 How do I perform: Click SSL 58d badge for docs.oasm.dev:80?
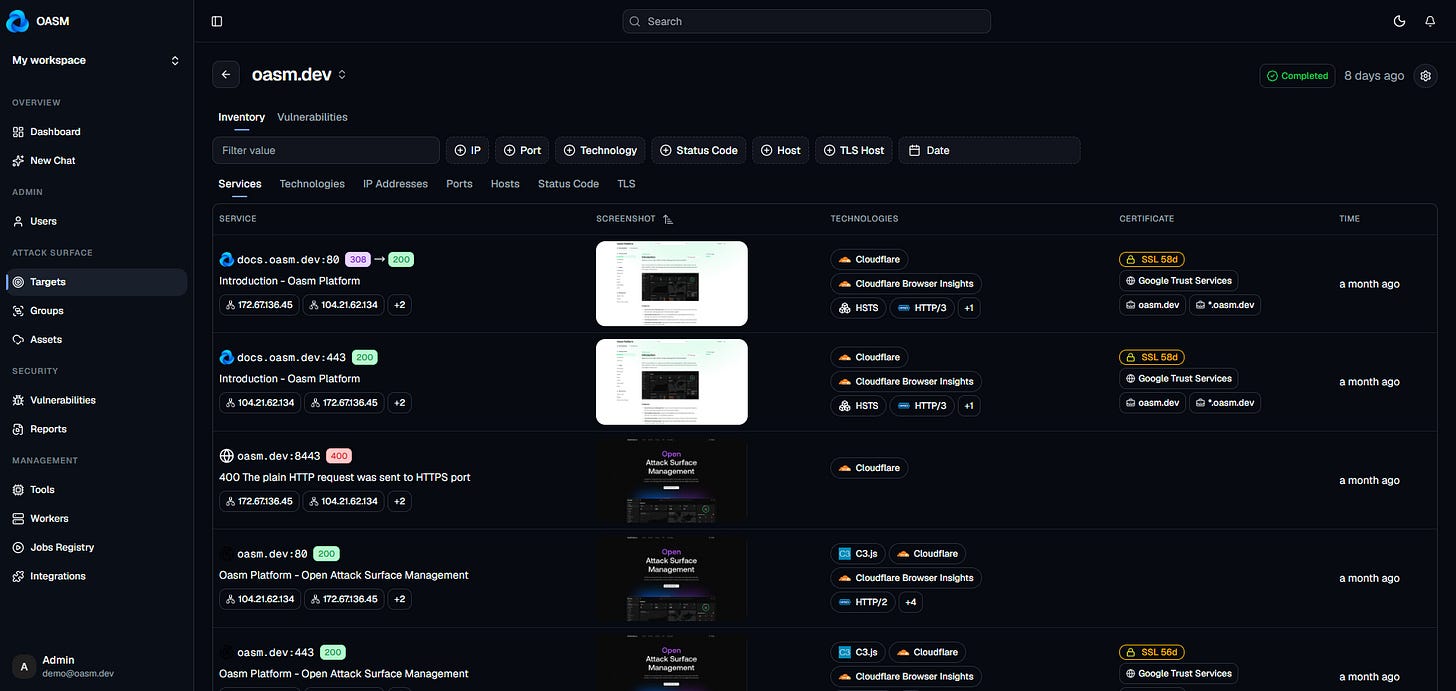tap(1152, 259)
